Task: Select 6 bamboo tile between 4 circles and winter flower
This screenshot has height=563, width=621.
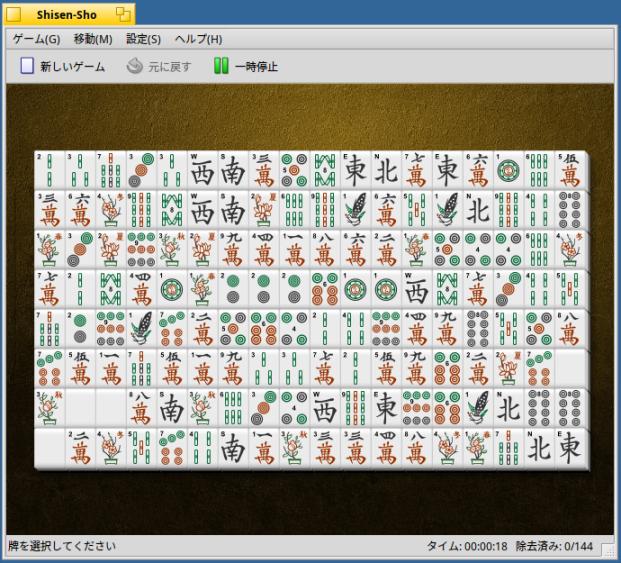Action: click(x=539, y=249)
